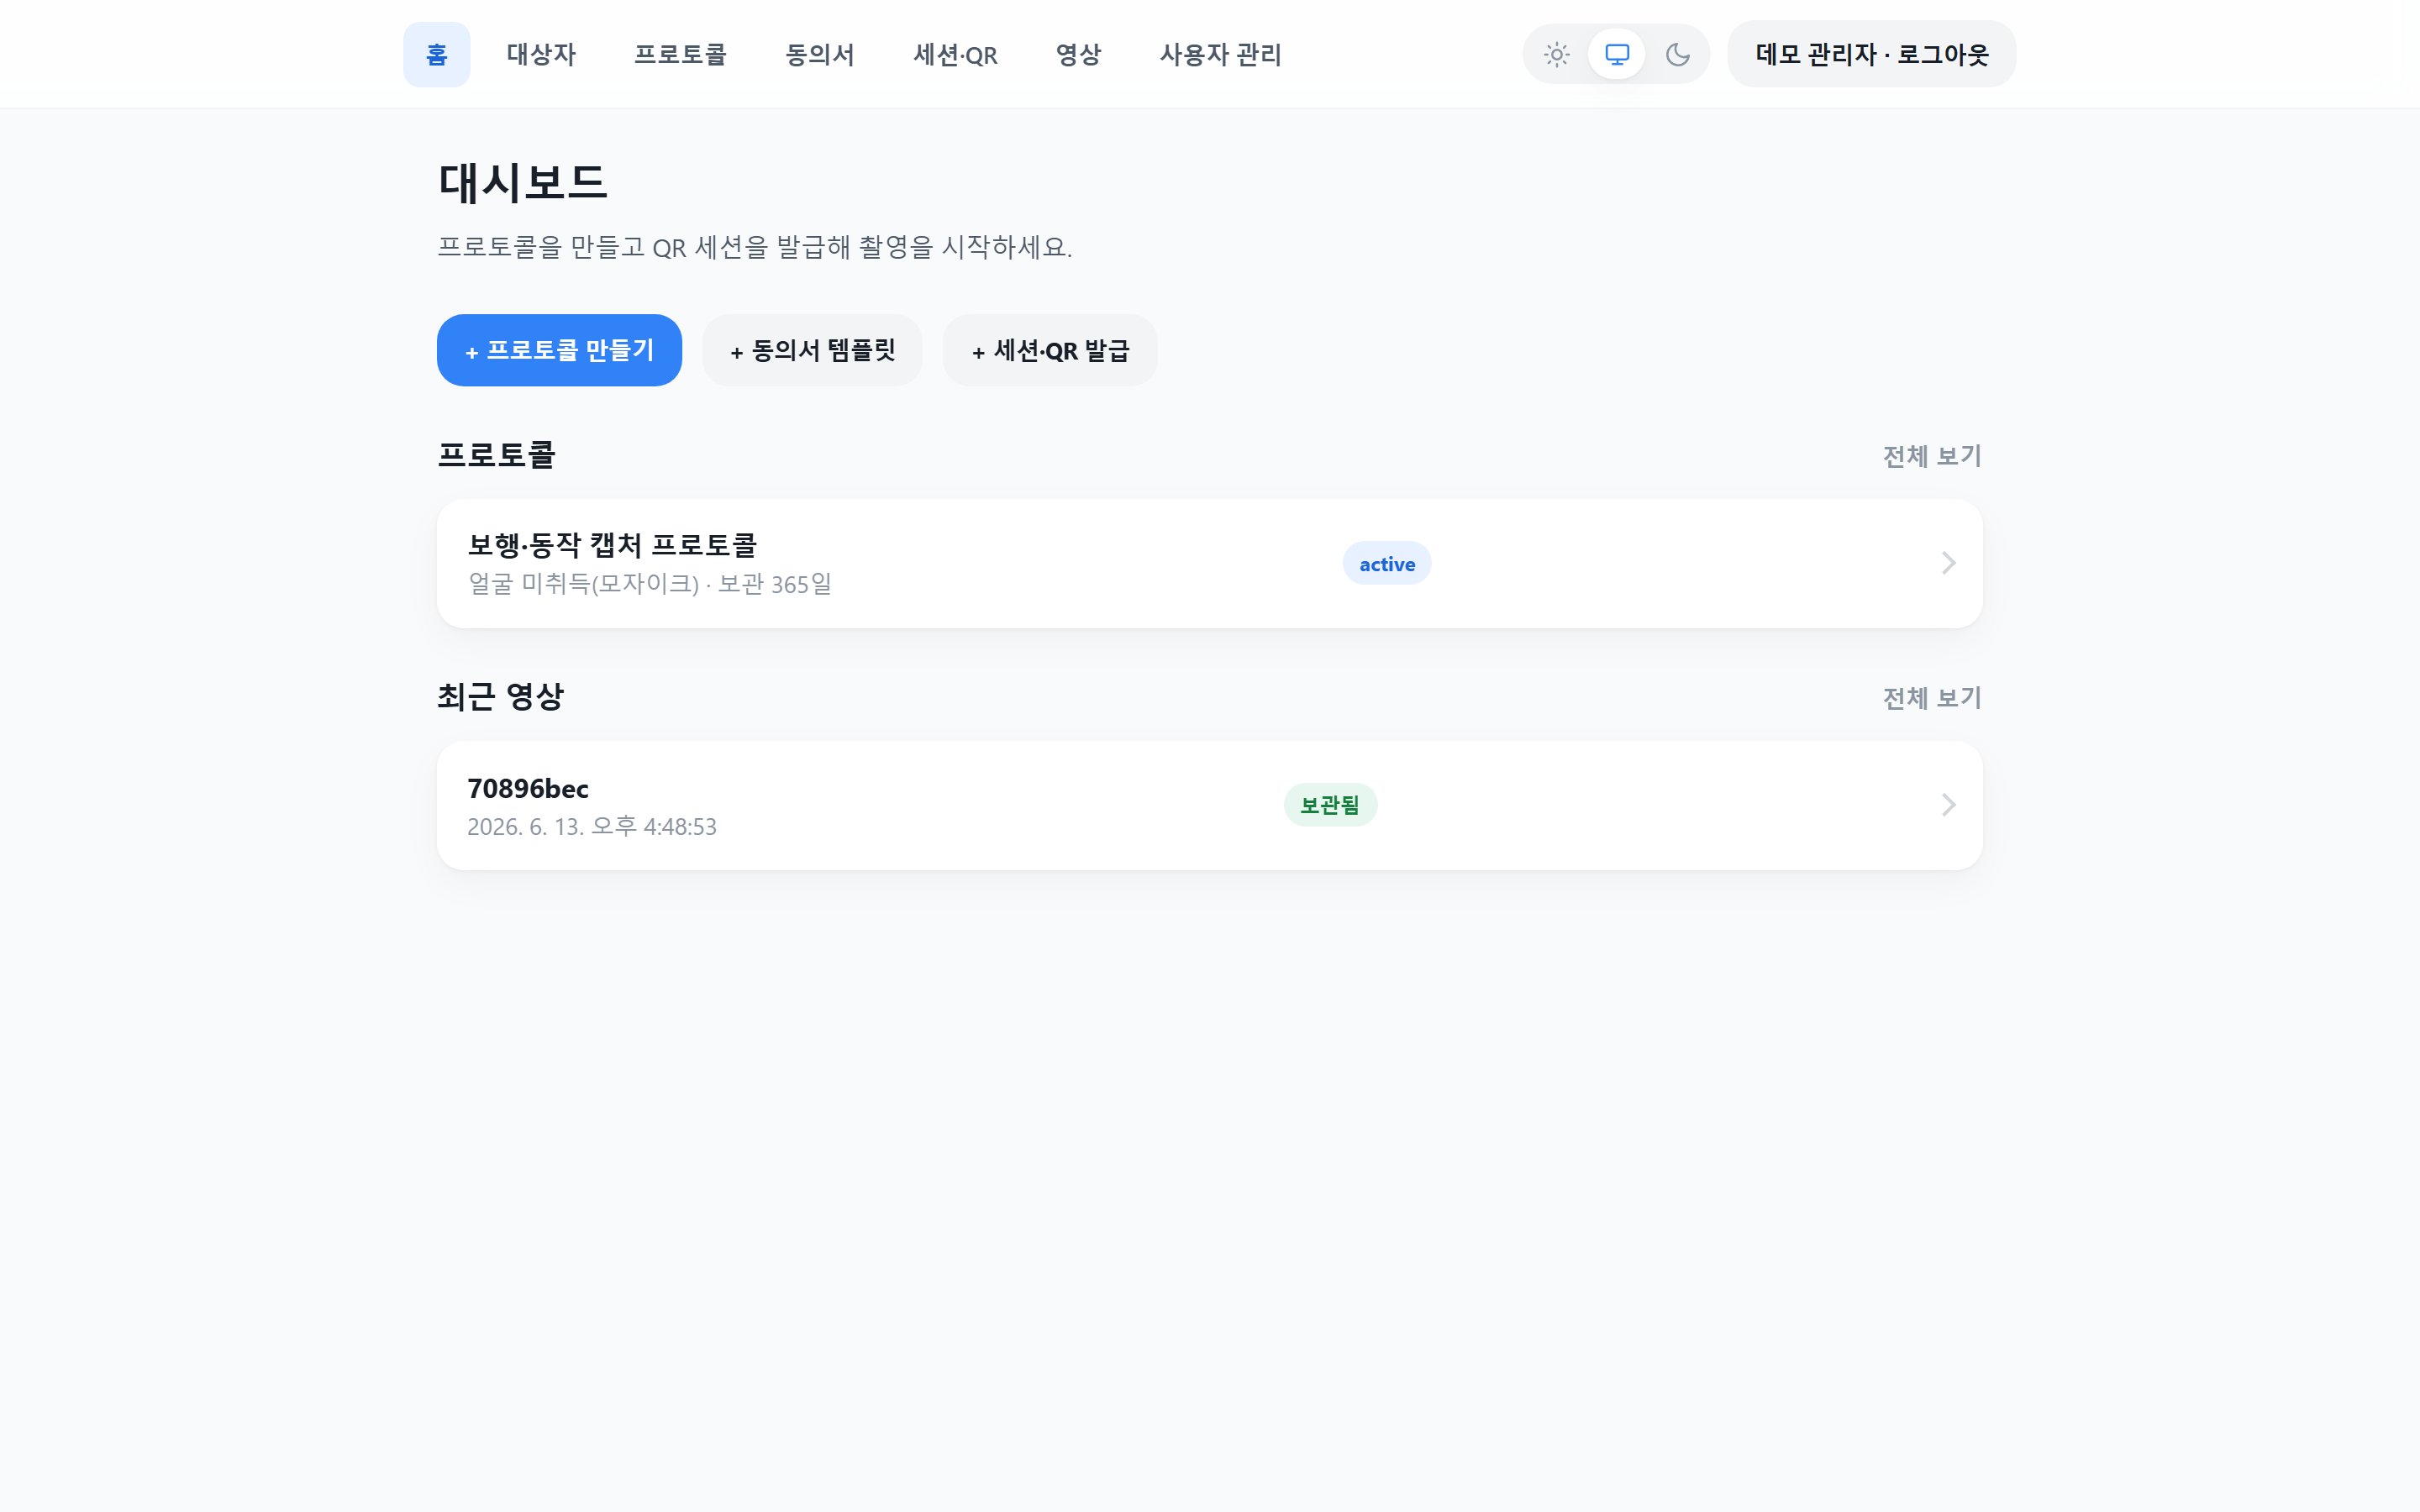2420x1512 pixels.
Task: Open the 사용자 관리 tab
Action: [x=1220, y=54]
